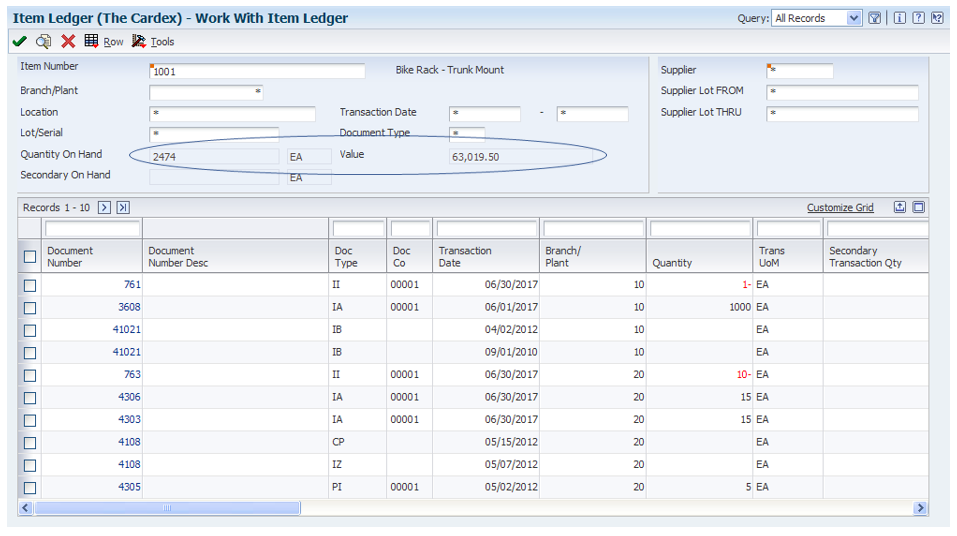Screen dimensions: 957x536
Task: Open document number 761 link
Action: click(132, 284)
